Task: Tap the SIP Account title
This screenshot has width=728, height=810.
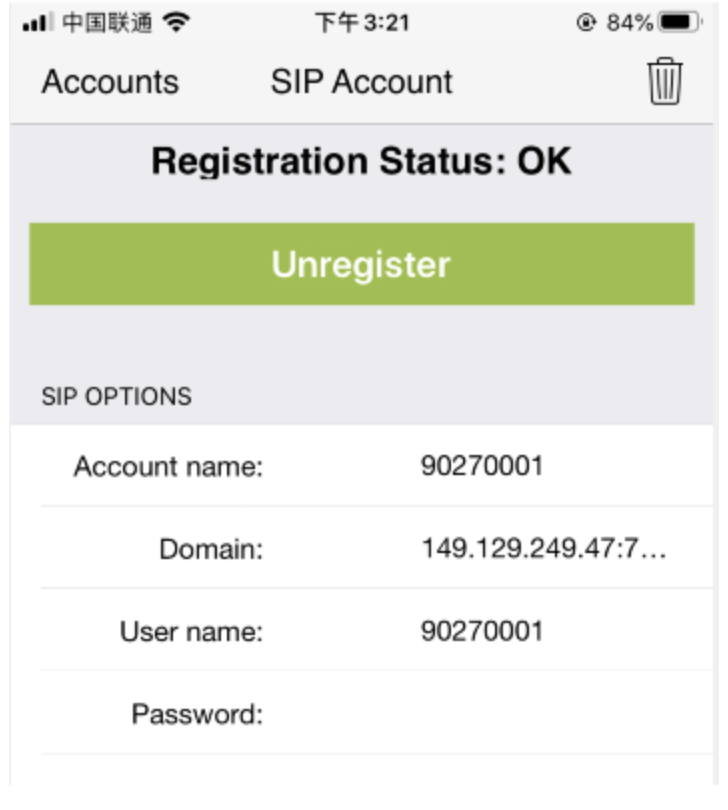Action: pos(361,82)
